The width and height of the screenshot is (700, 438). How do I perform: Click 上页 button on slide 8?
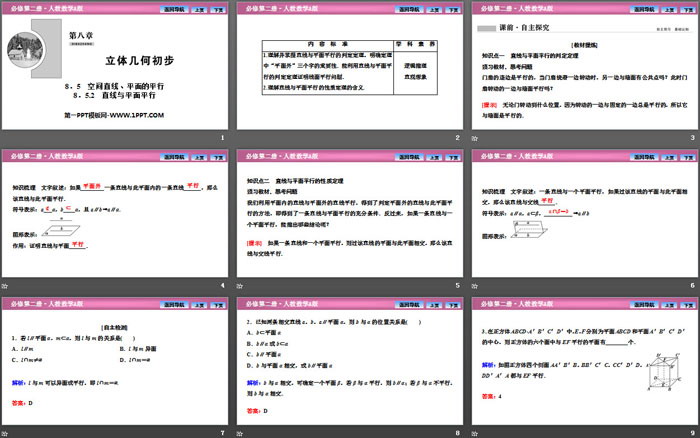pos(434,305)
